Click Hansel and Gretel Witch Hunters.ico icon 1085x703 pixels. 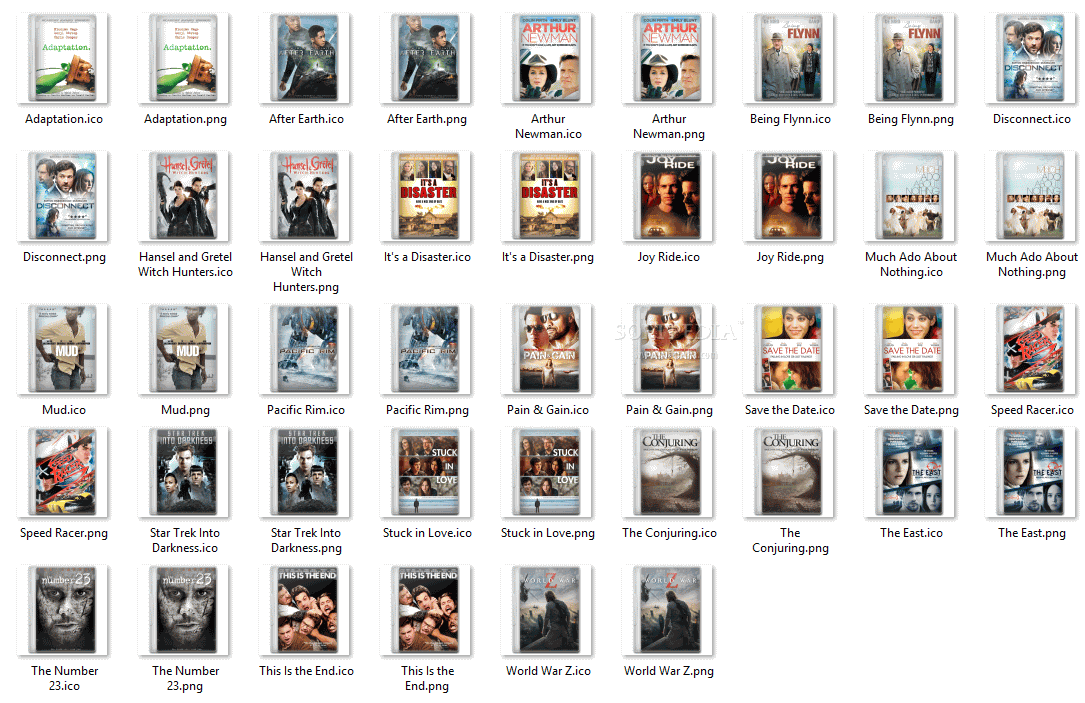pyautogui.click(x=185, y=197)
